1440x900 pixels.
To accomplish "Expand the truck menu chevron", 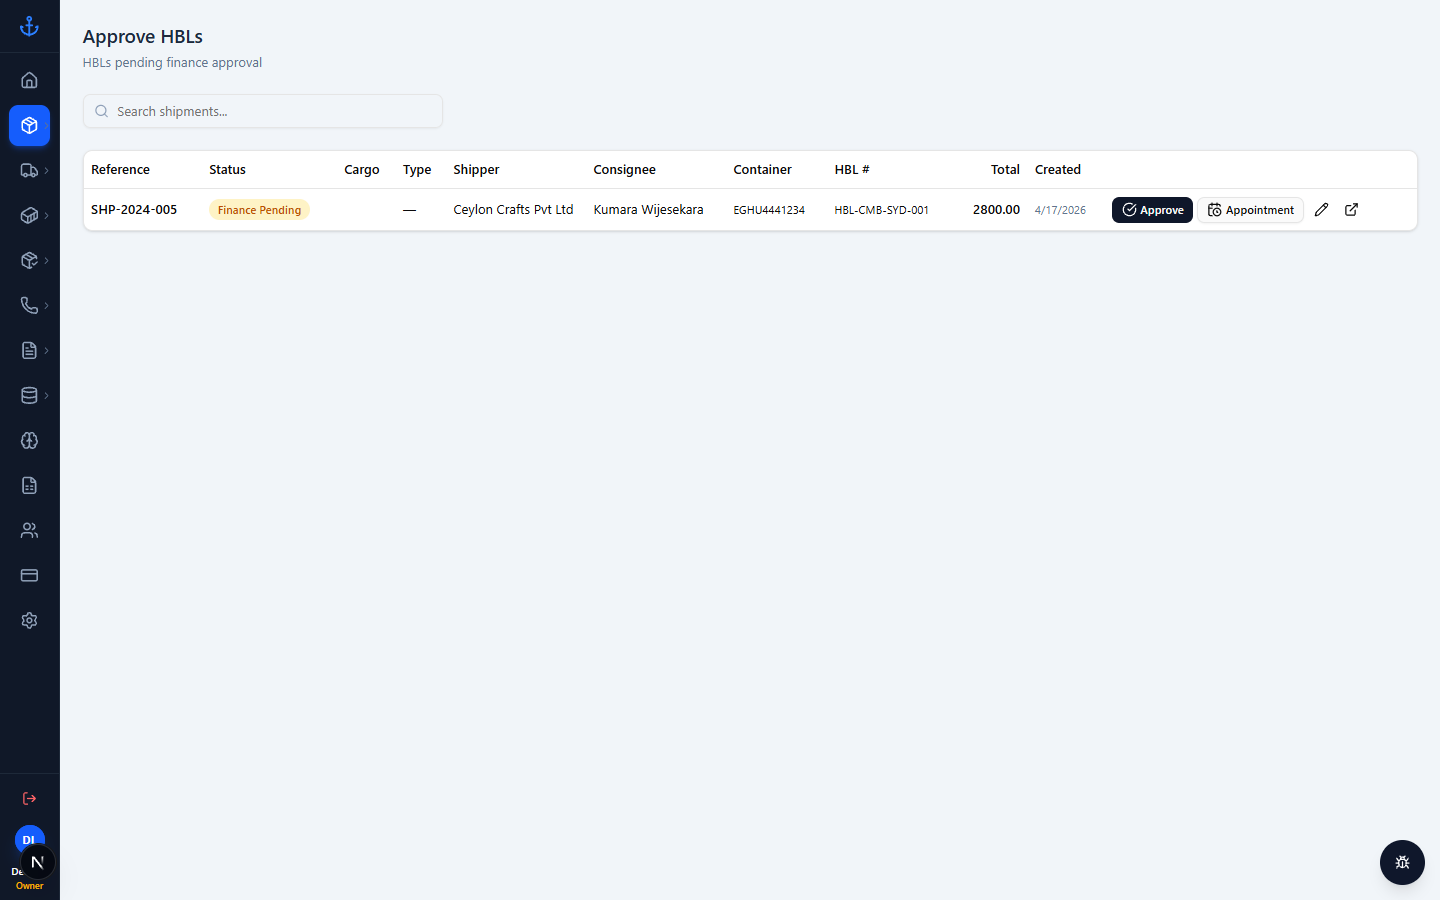I will pyautogui.click(x=46, y=170).
